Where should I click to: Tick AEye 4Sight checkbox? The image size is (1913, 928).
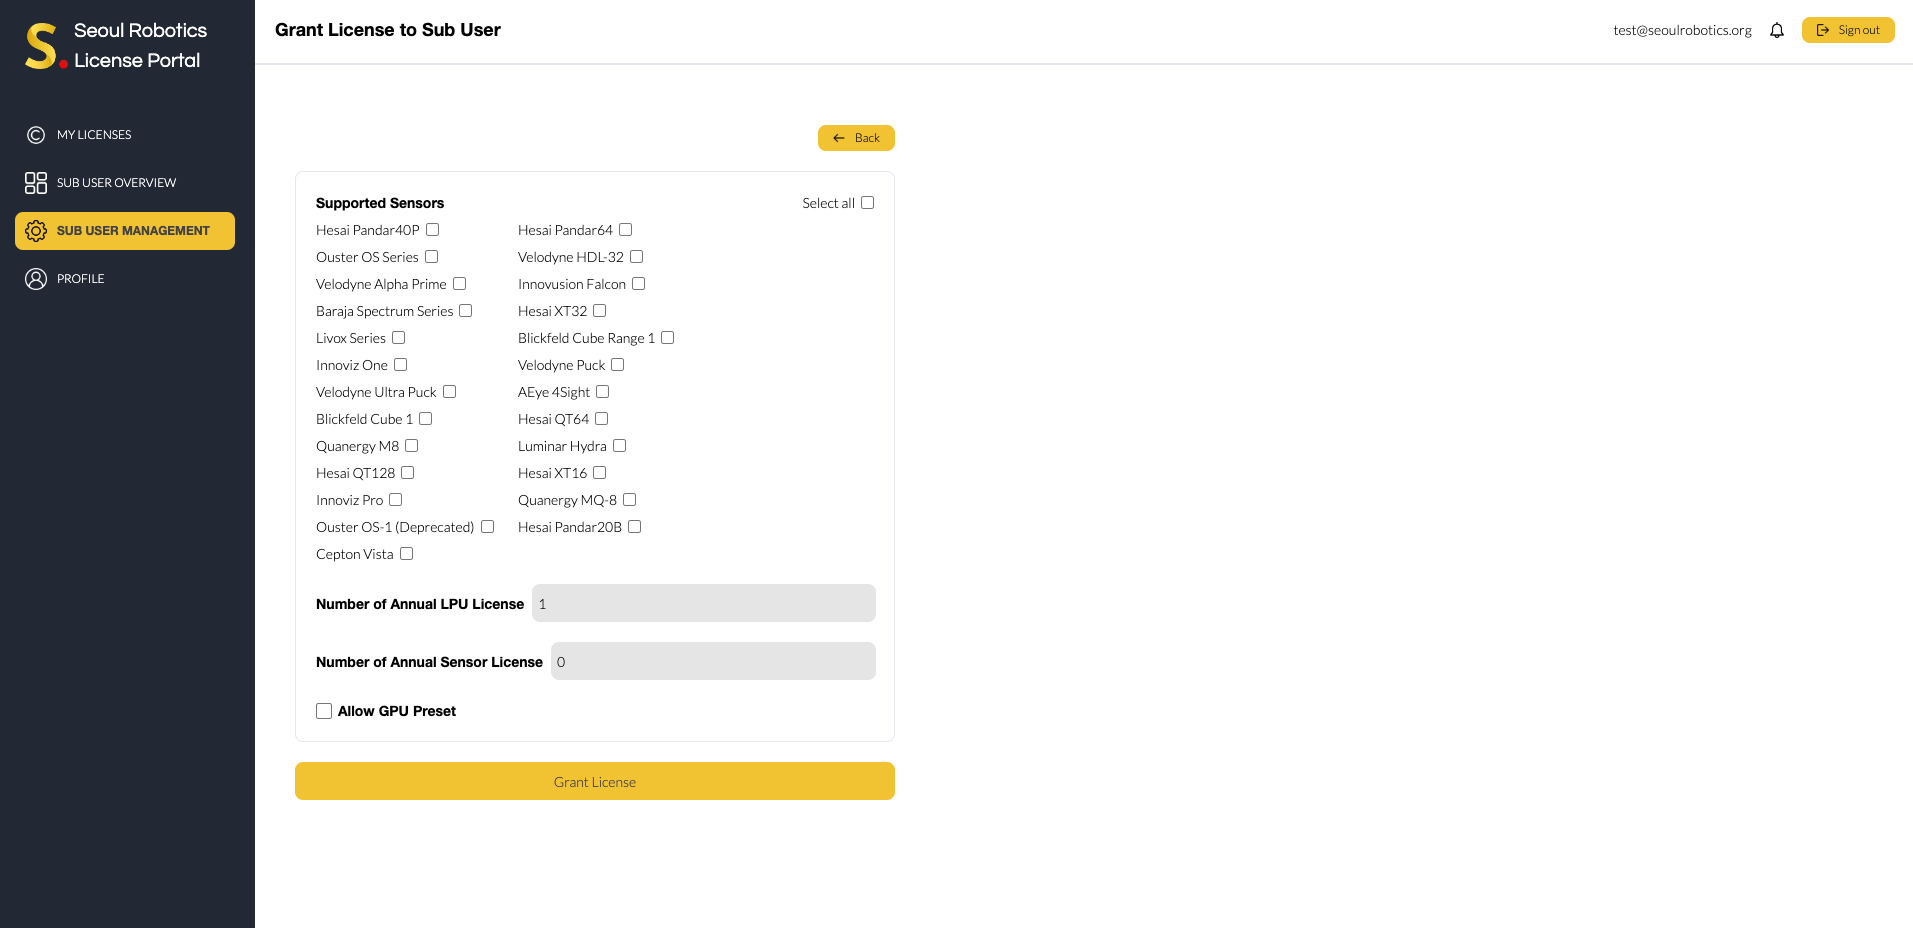coord(603,392)
